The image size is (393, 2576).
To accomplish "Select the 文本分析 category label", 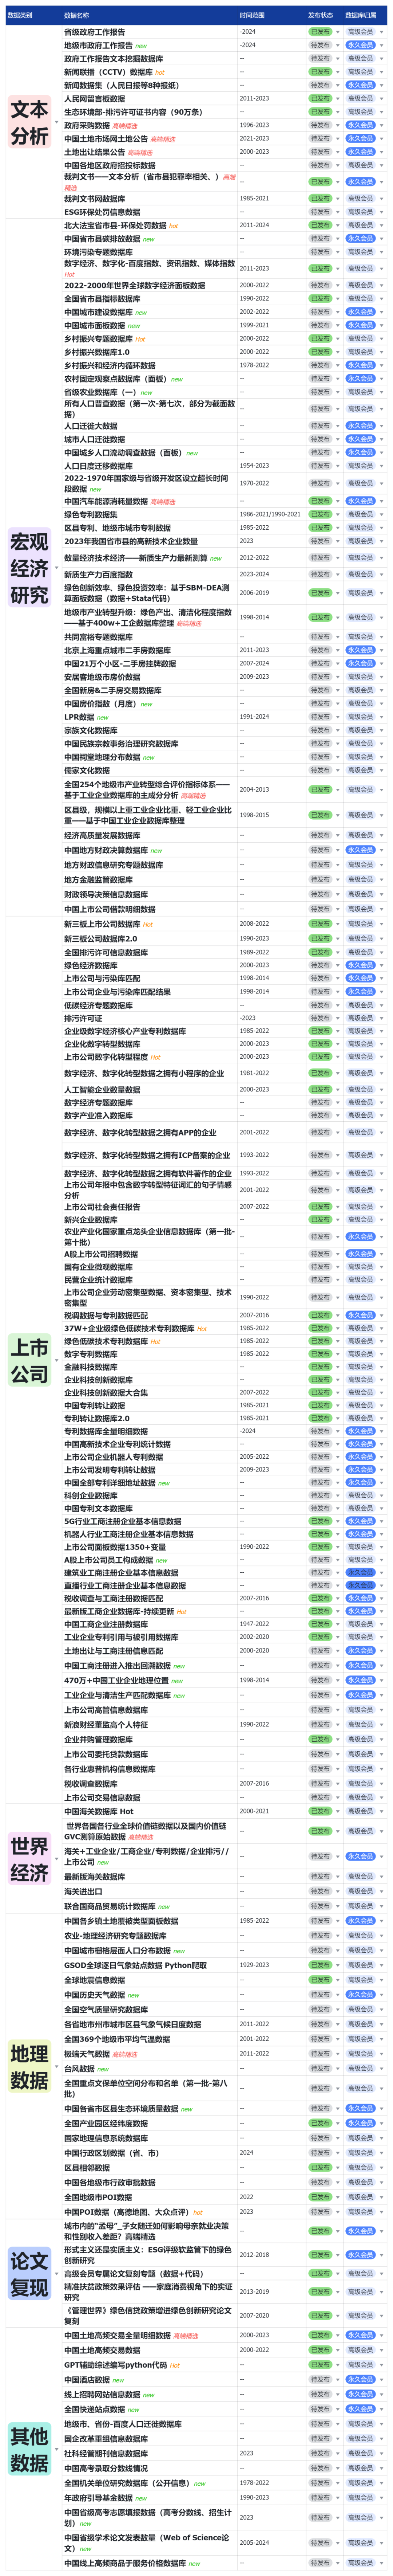I will (29, 122).
